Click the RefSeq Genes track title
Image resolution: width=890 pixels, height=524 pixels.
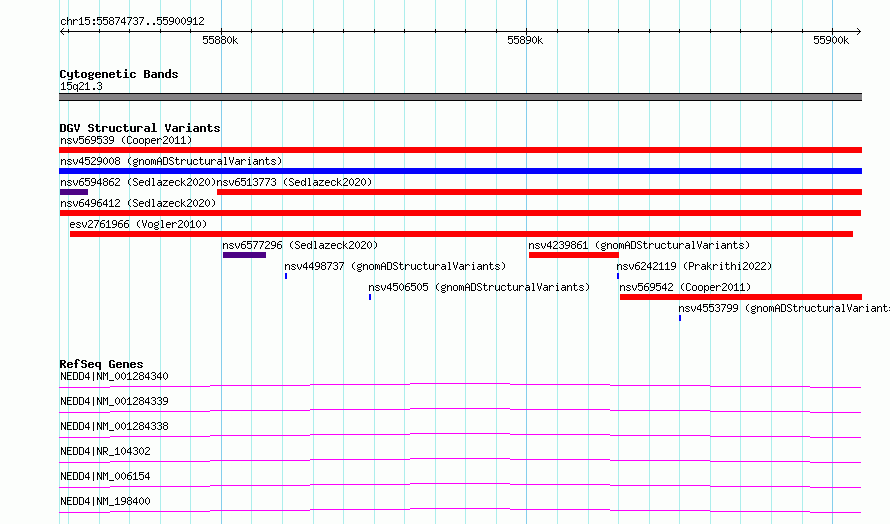101,364
